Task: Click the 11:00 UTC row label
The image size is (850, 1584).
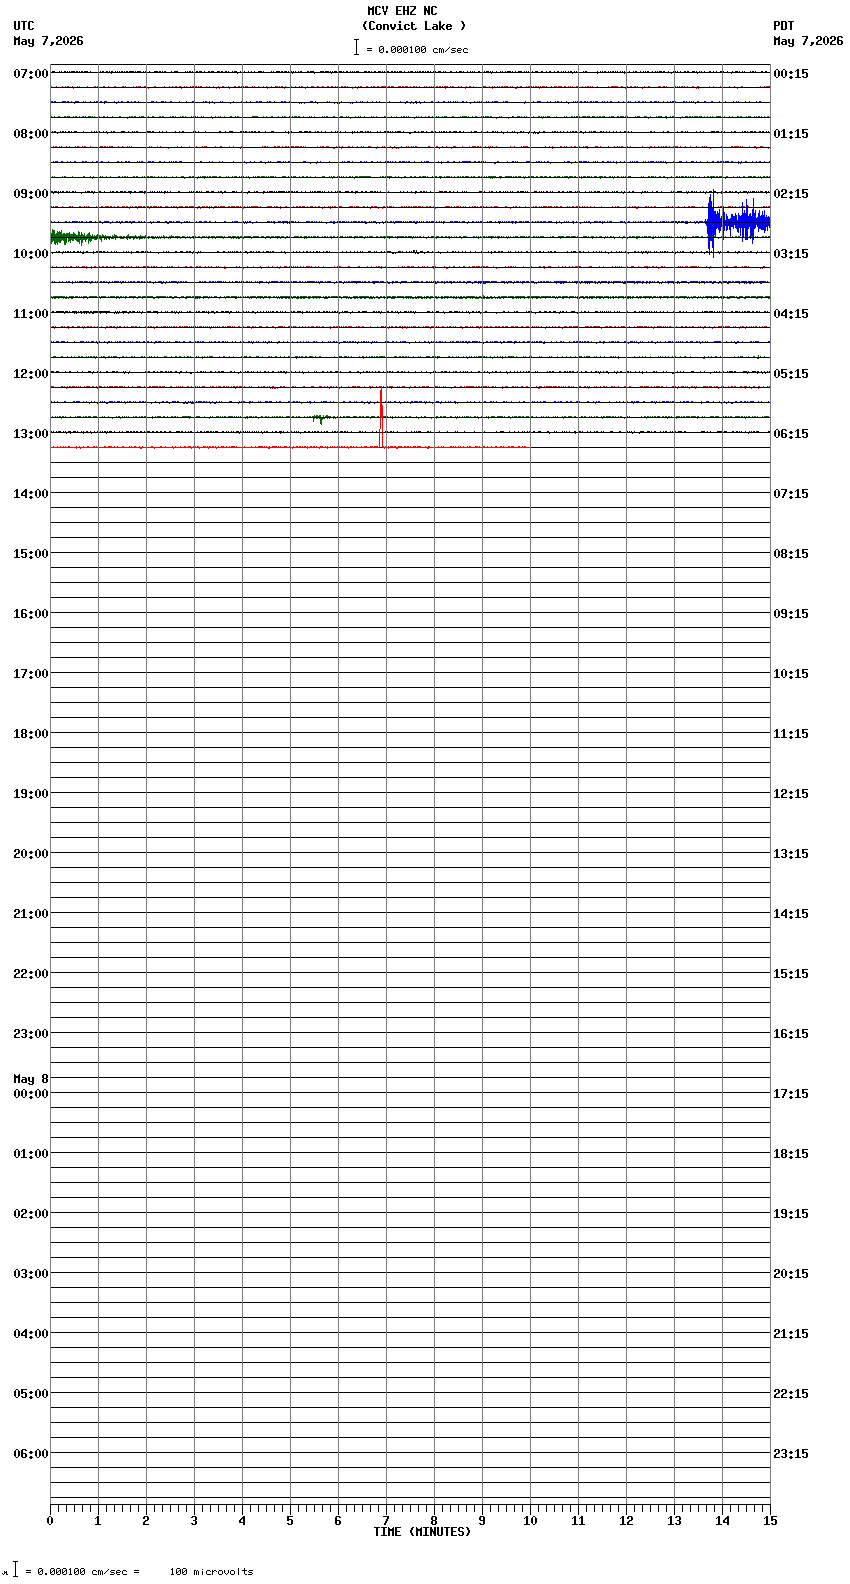Action: [x=31, y=314]
